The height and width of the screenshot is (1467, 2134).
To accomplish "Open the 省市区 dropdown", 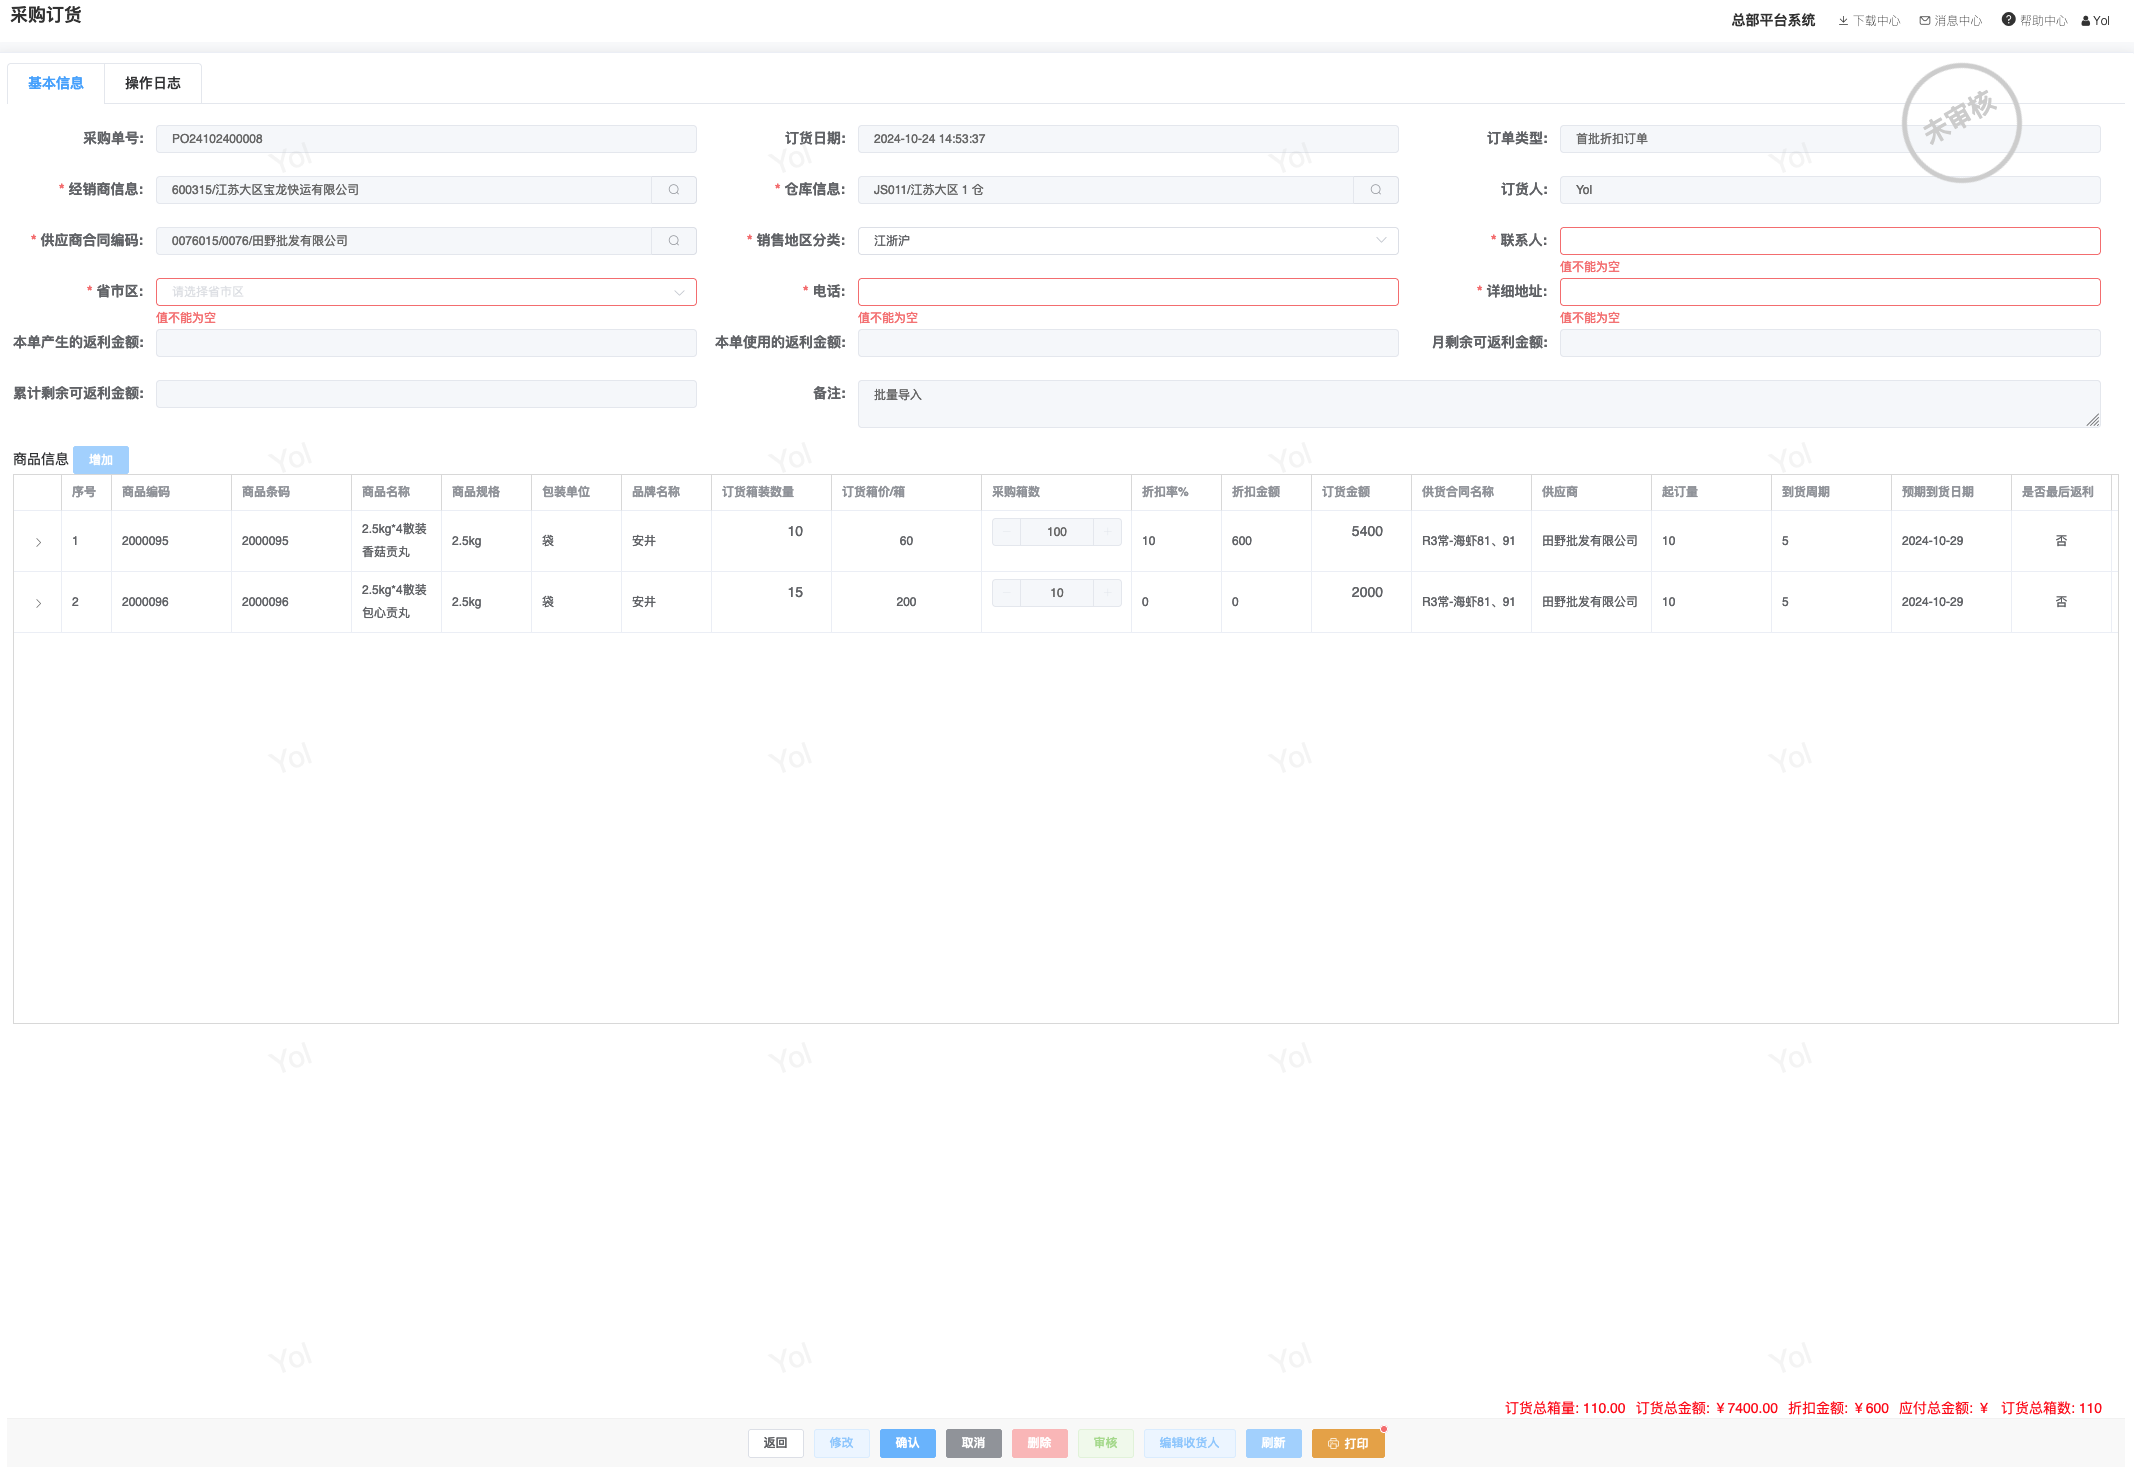I will tap(426, 292).
